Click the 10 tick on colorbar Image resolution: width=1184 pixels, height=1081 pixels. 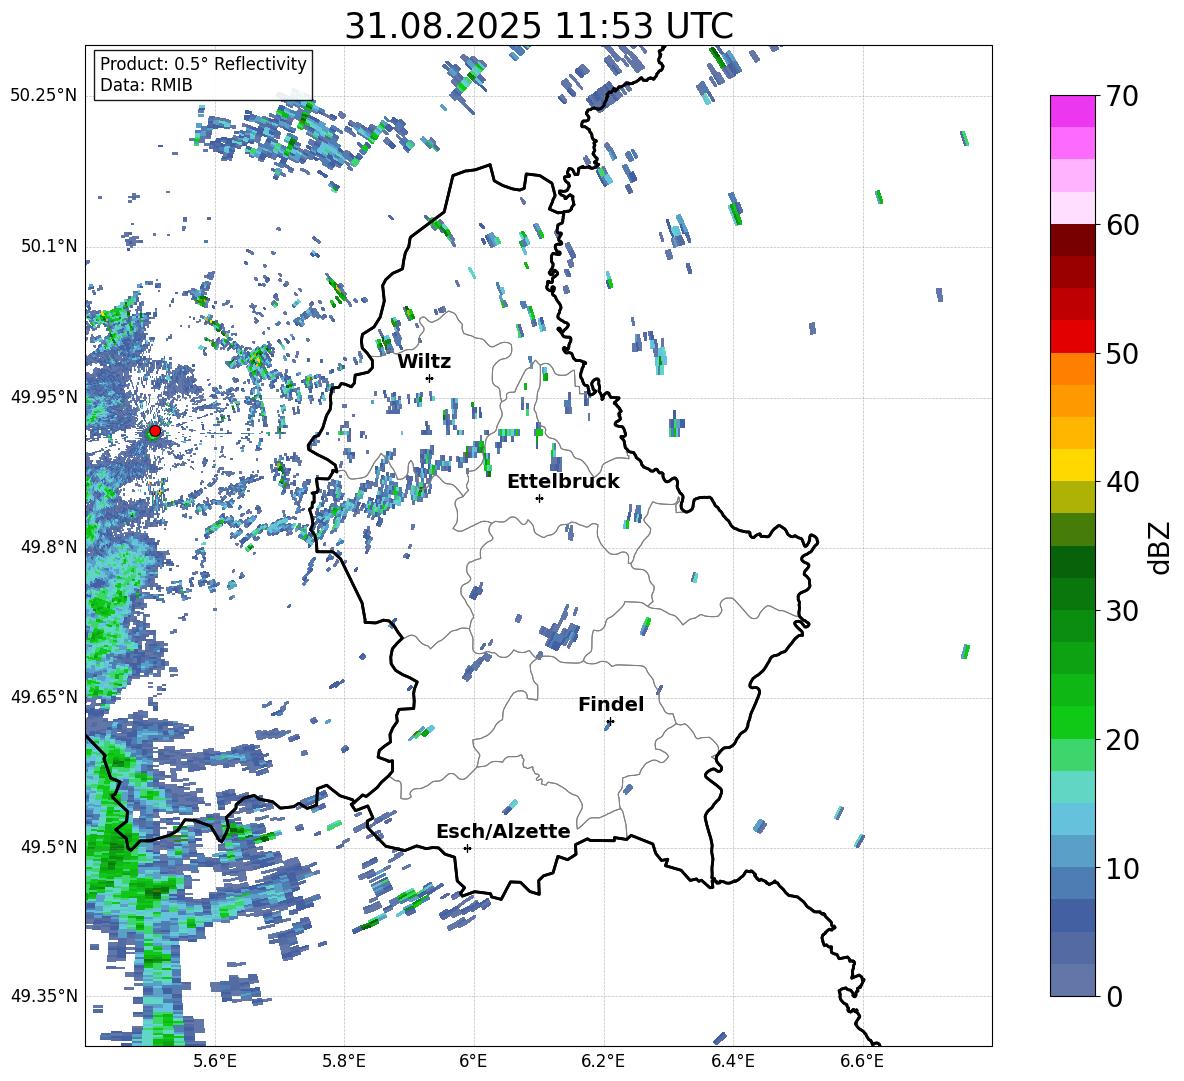[1121, 868]
